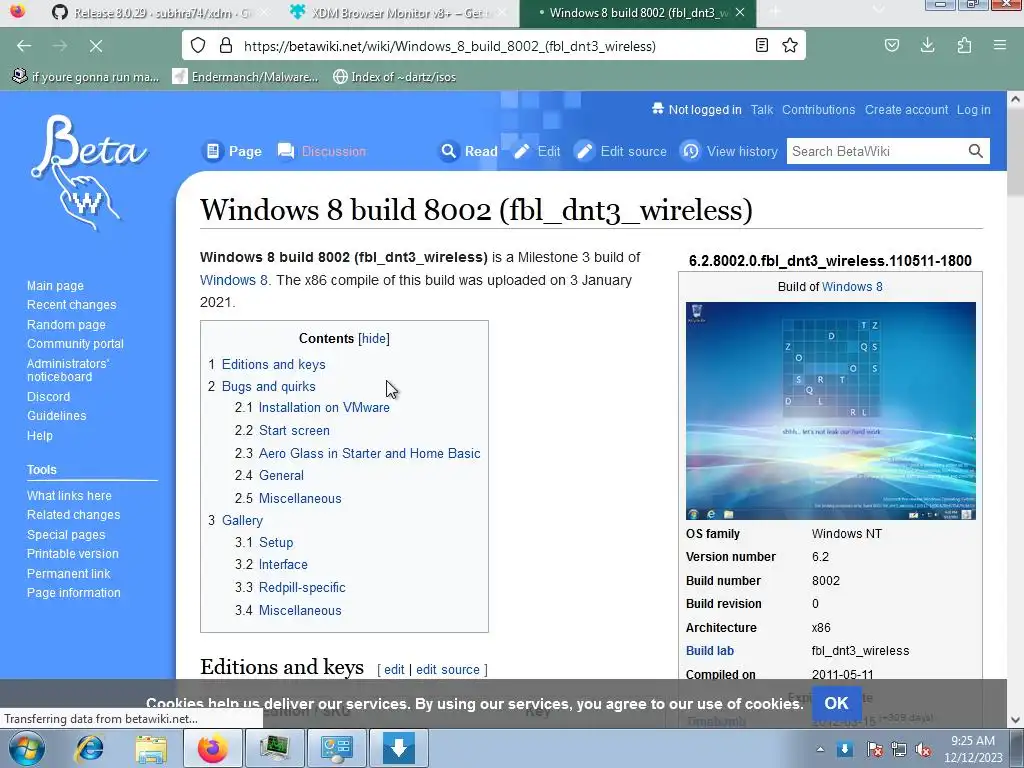The height and width of the screenshot is (768, 1024).
Task: Switch to Firefox in the taskbar
Action: click(x=213, y=748)
